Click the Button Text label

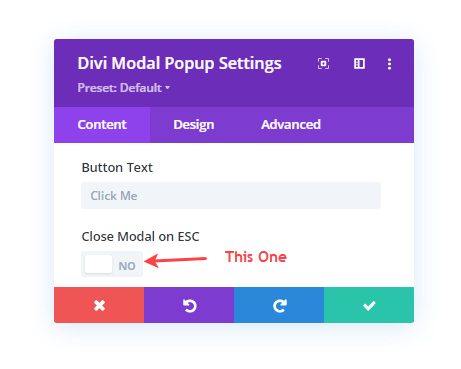pos(117,167)
